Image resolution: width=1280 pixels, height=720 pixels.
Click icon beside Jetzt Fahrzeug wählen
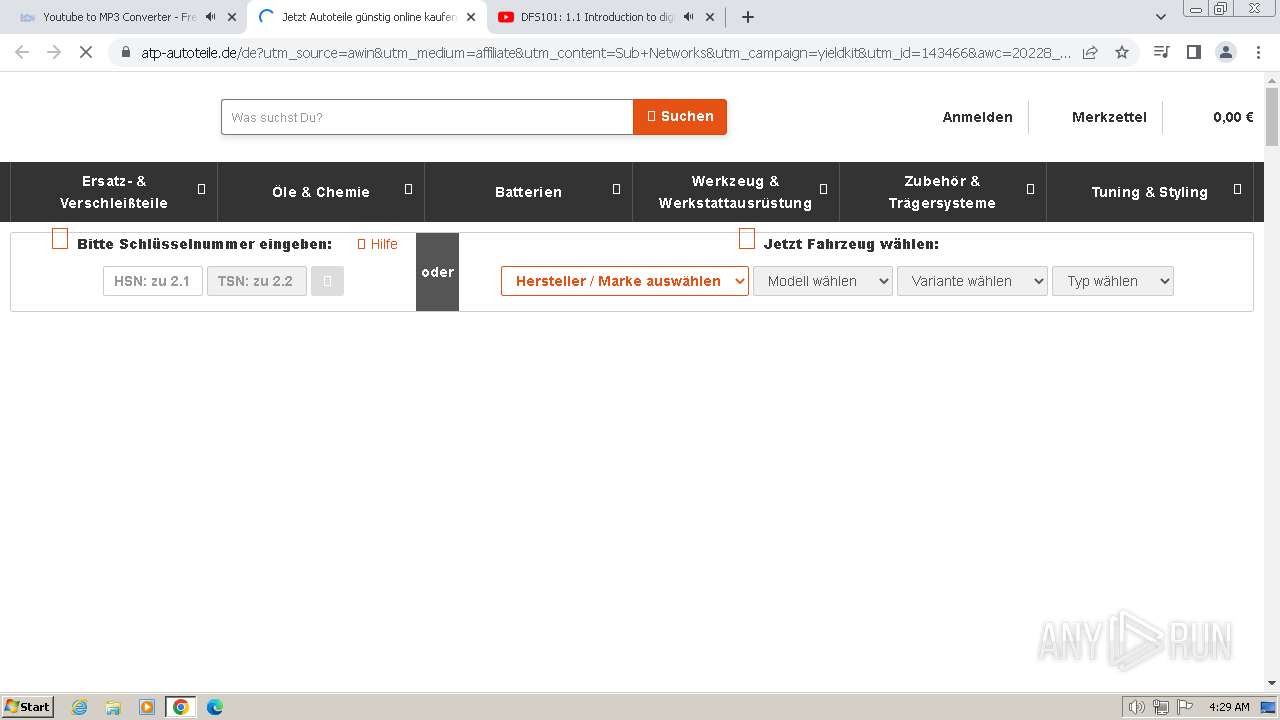click(x=747, y=239)
